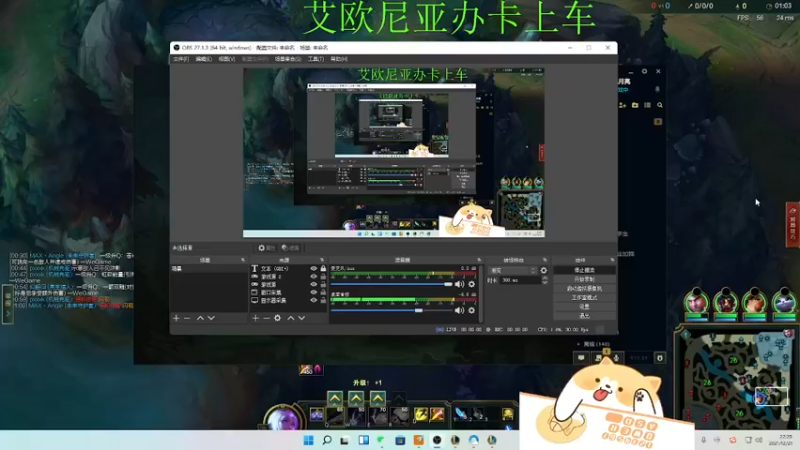Toggle lock on Game Capture 2 source

point(323,277)
